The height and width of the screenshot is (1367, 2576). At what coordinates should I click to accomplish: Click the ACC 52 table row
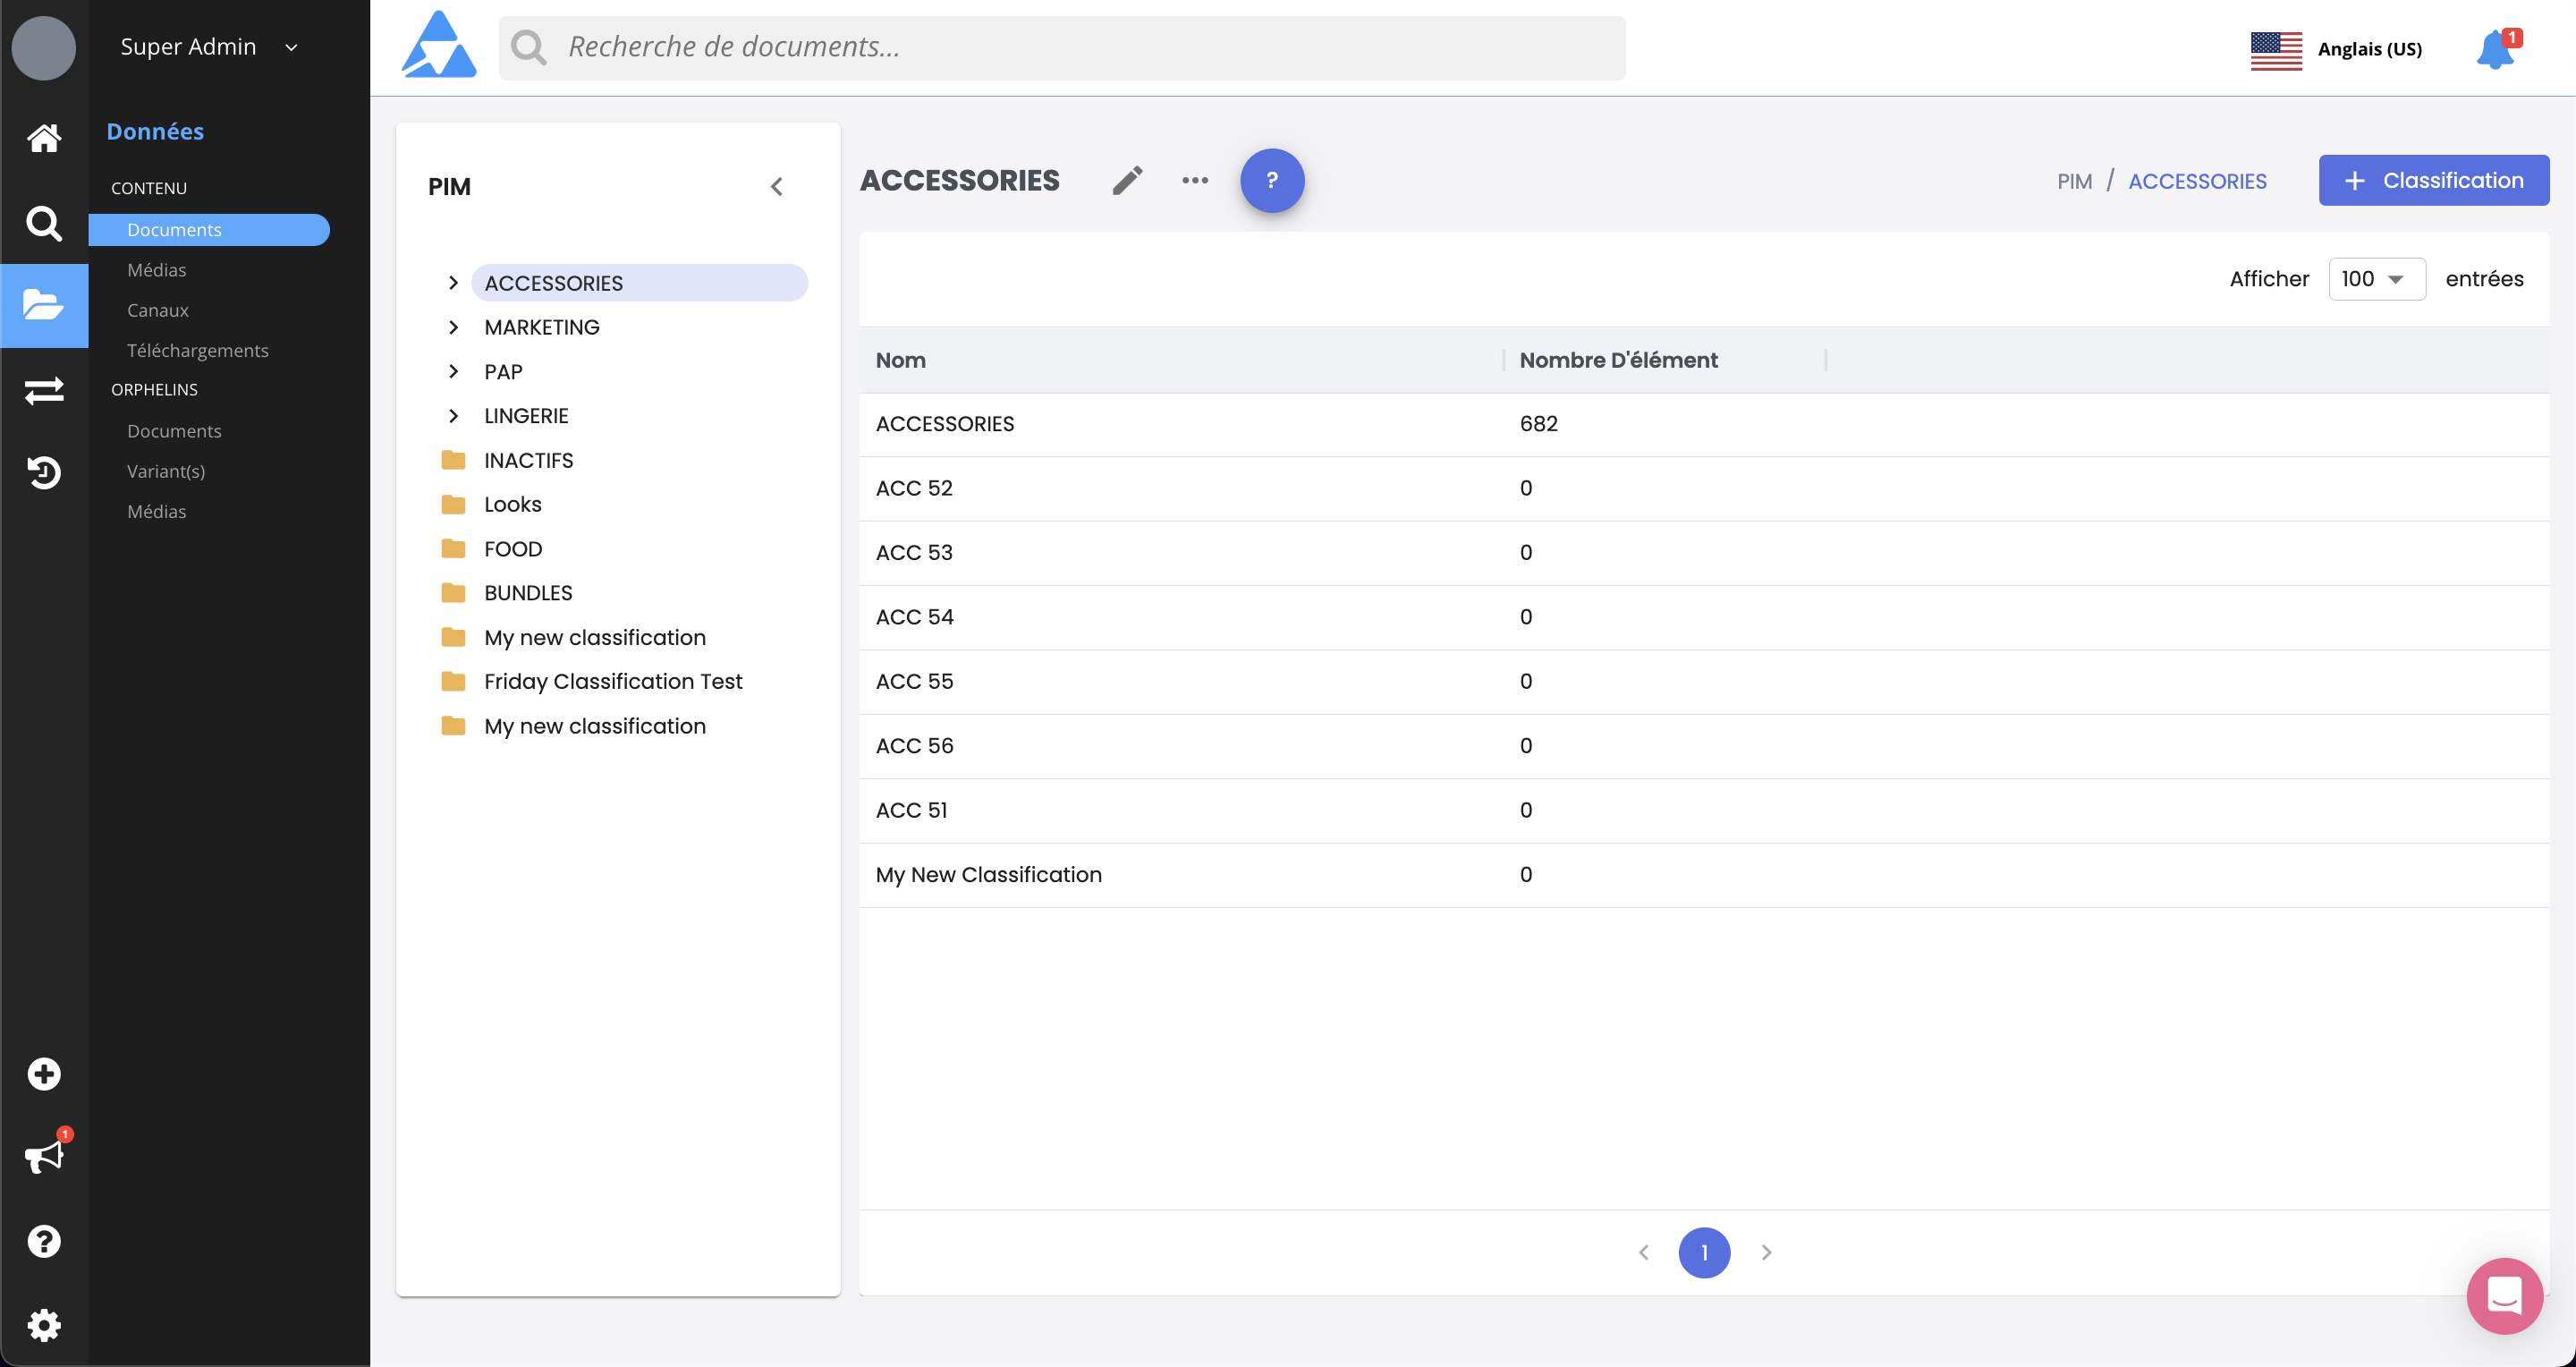click(x=1704, y=488)
